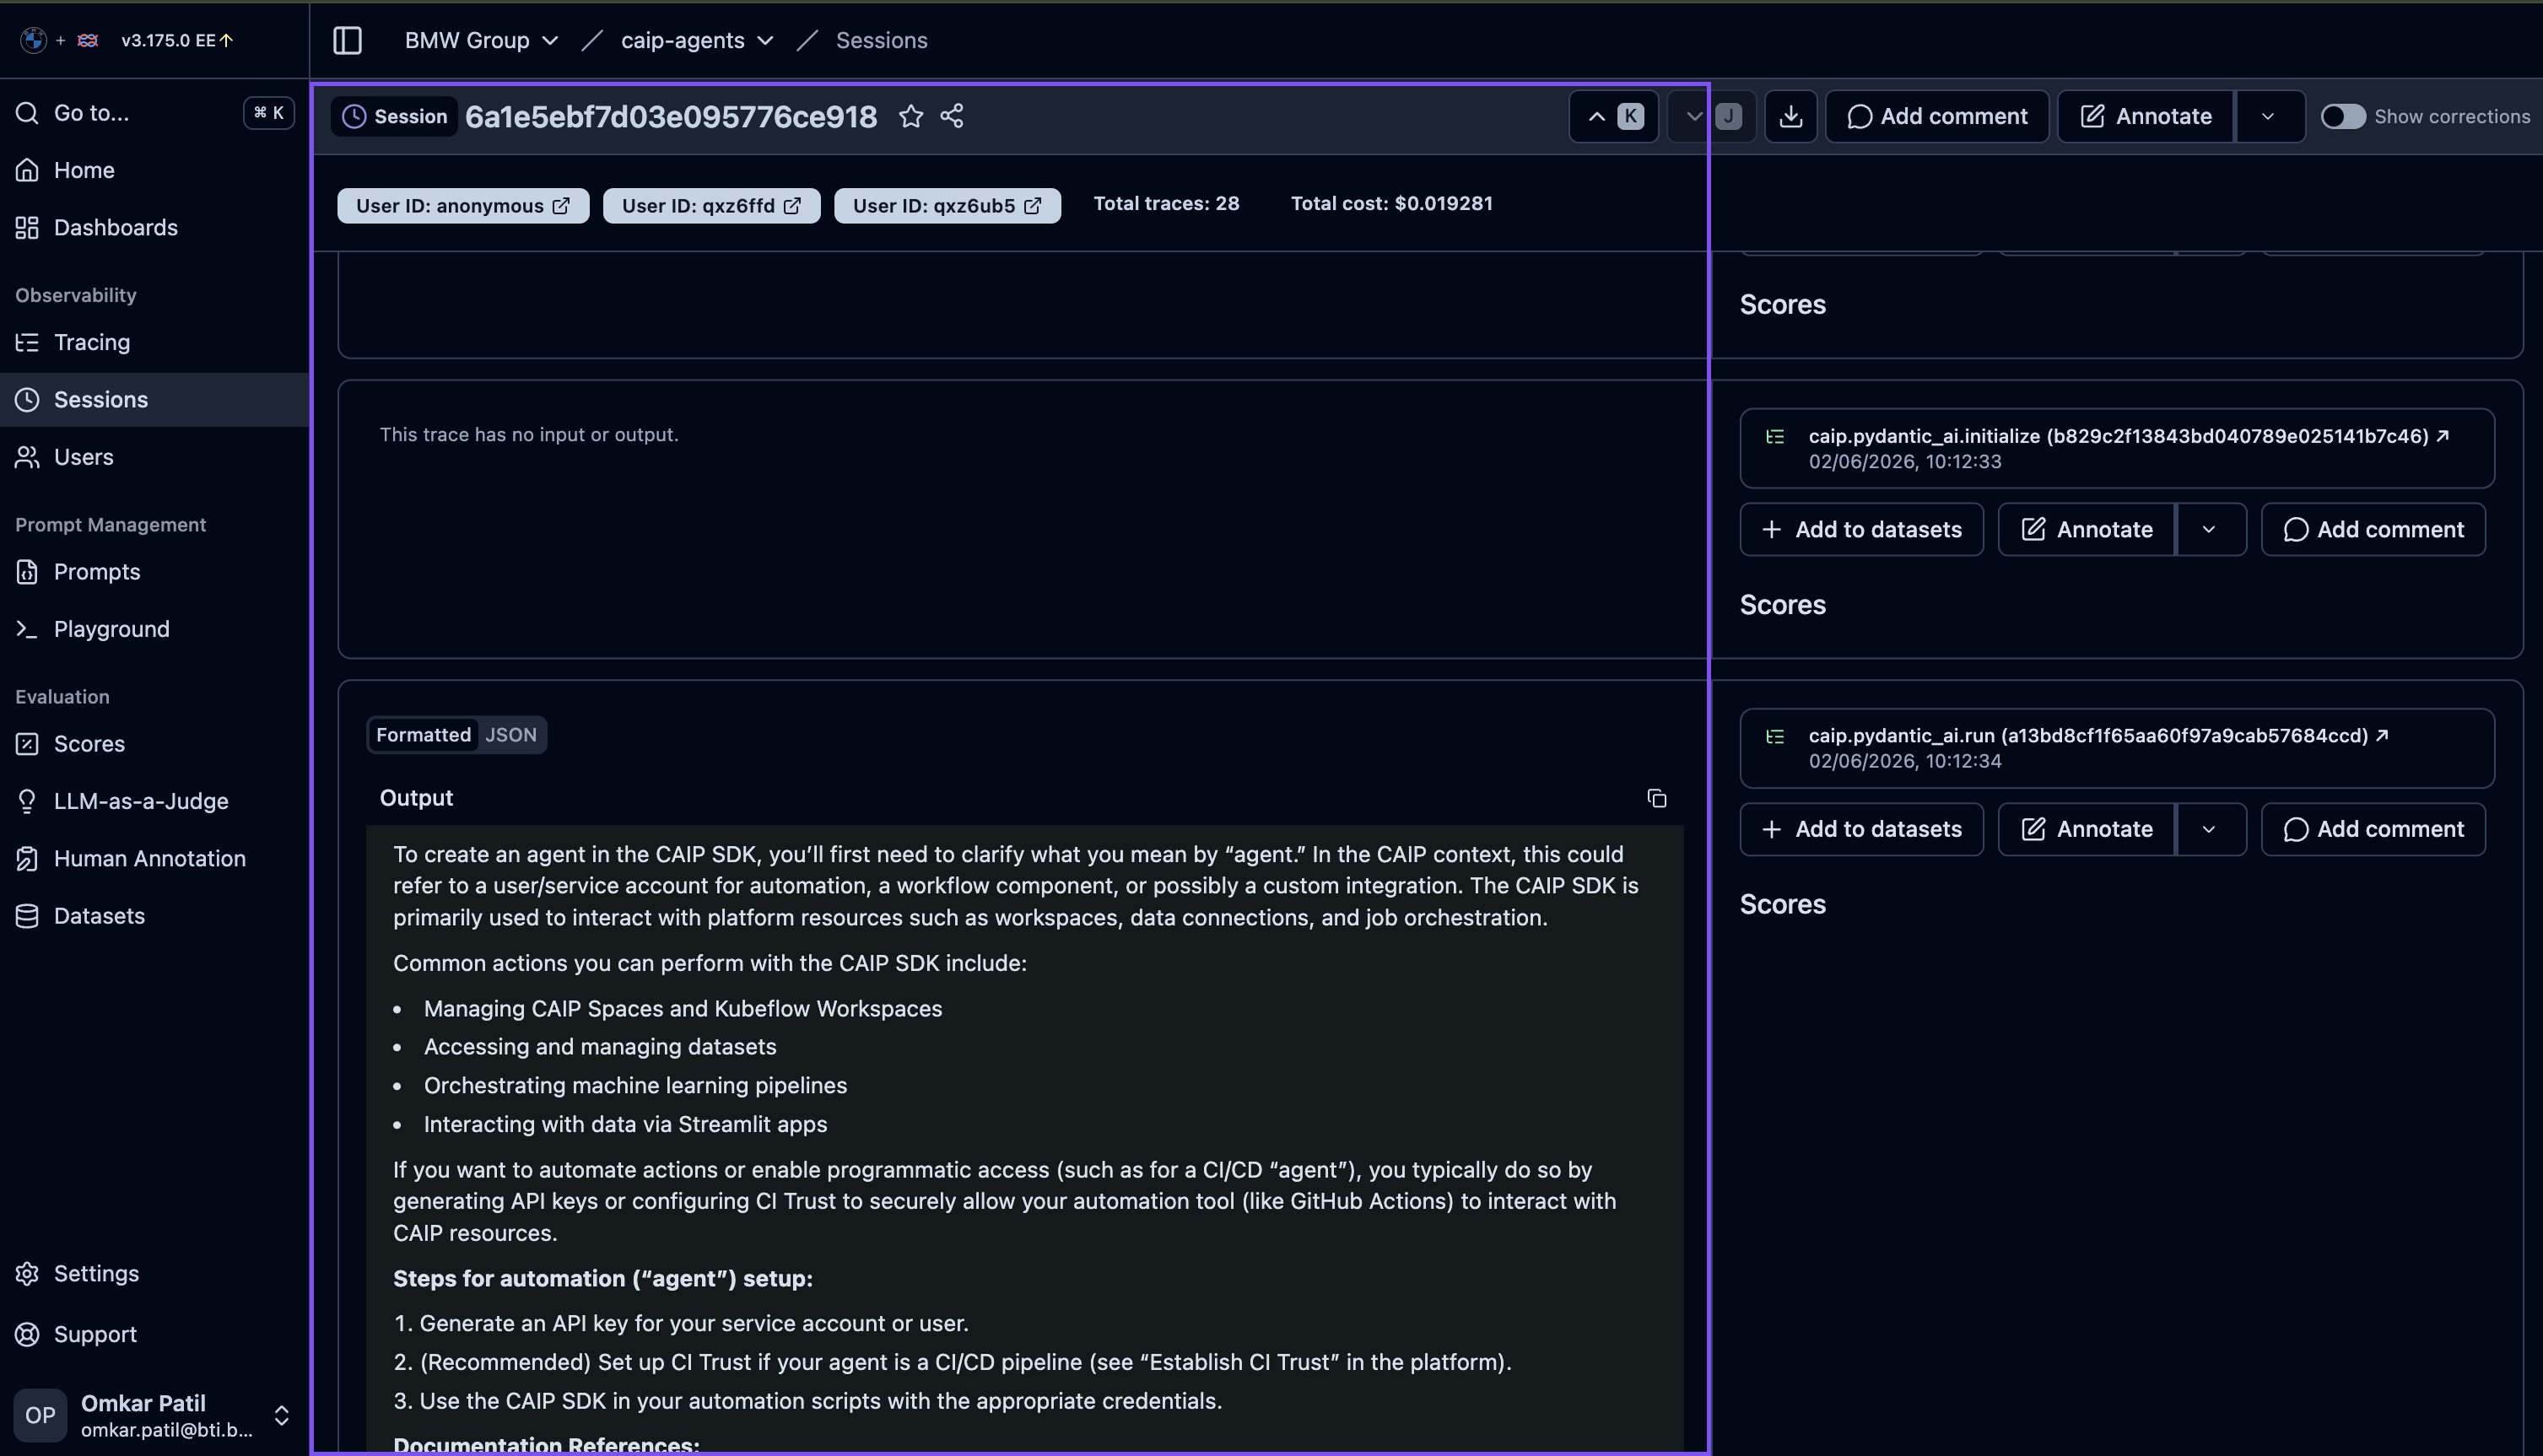The height and width of the screenshot is (1456, 2543).
Task: Open Home in the sidebar
Action: tap(154, 170)
